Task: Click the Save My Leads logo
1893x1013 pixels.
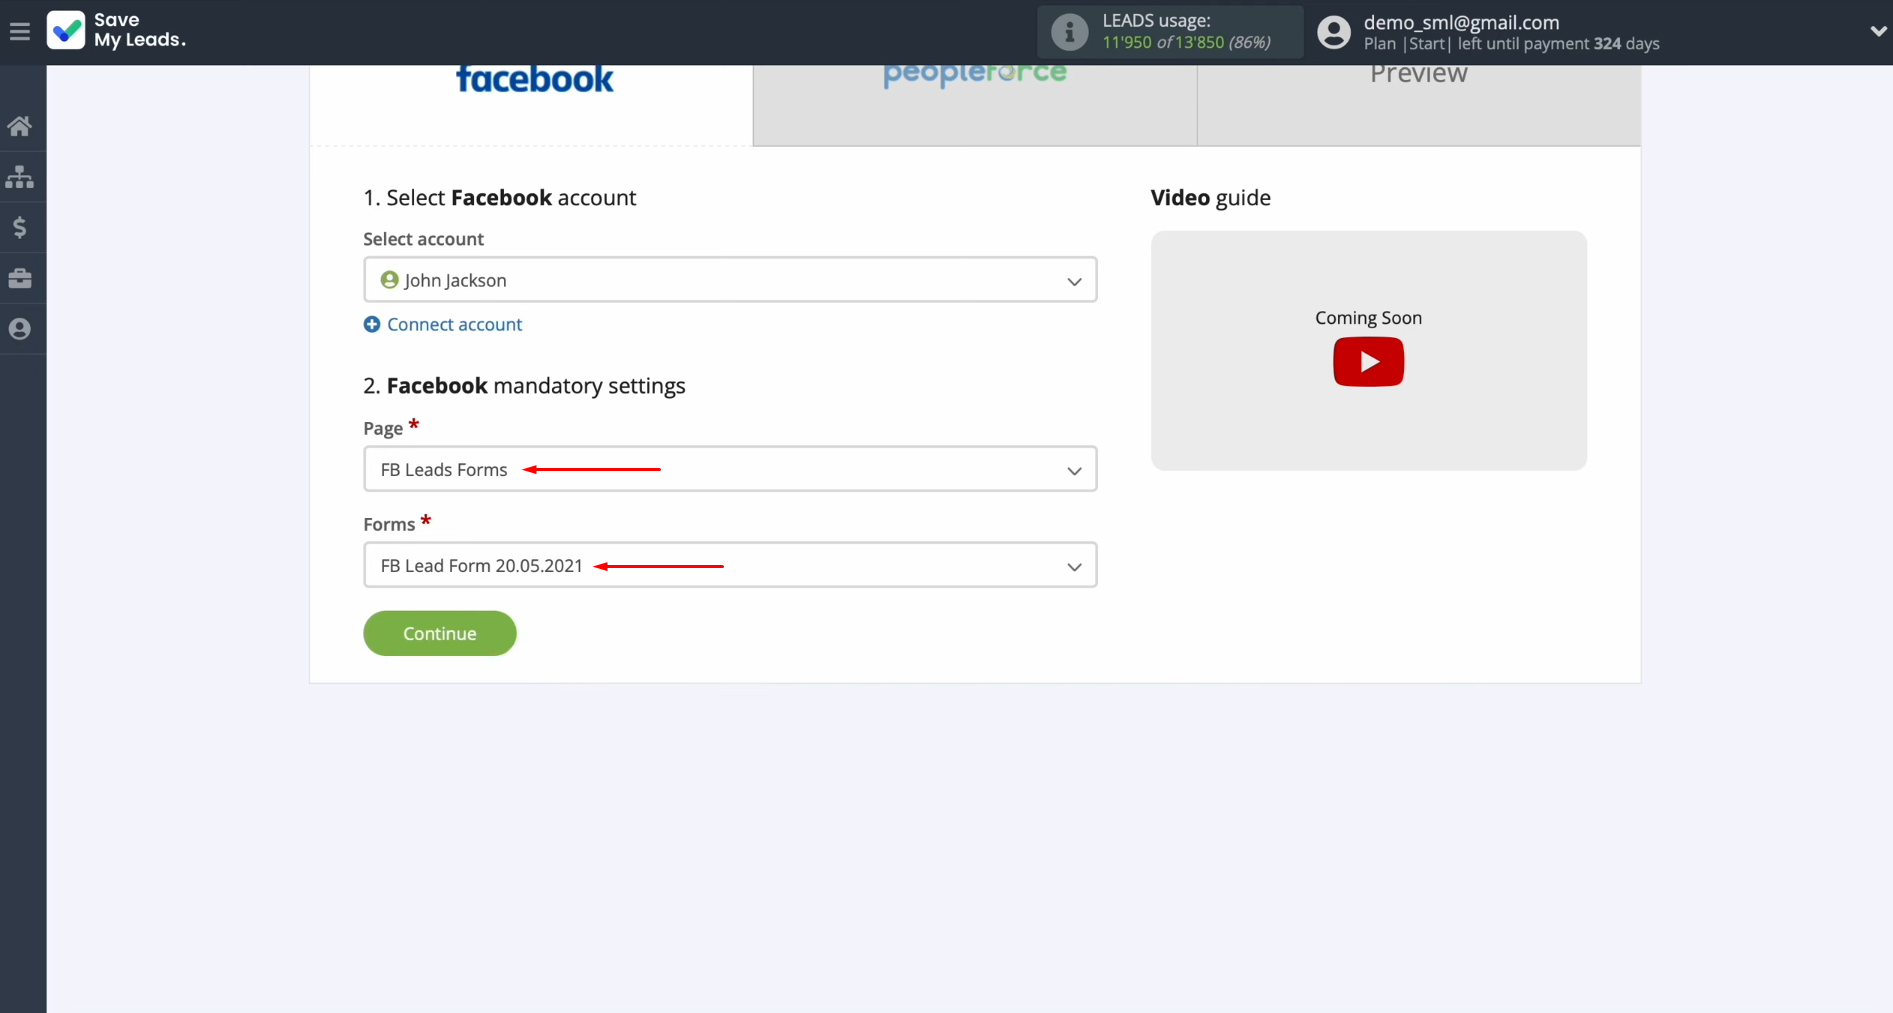Action: pos(116,31)
